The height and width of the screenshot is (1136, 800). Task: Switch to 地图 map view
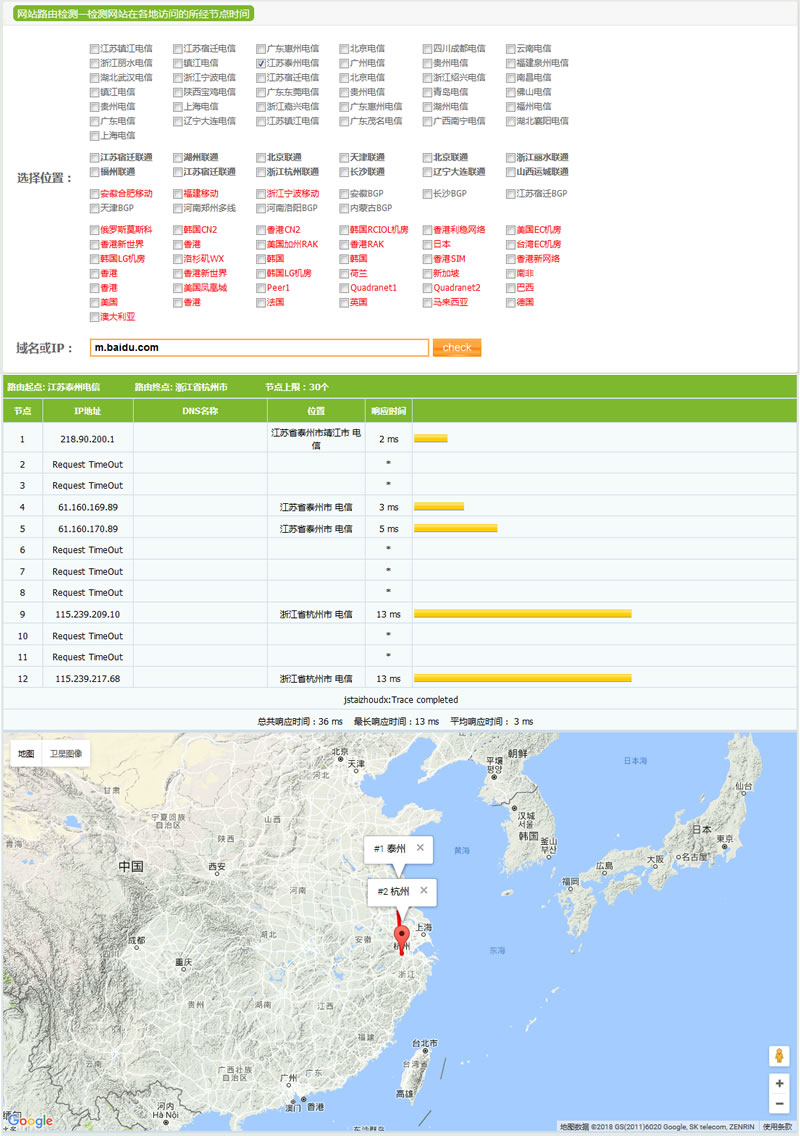click(24, 753)
